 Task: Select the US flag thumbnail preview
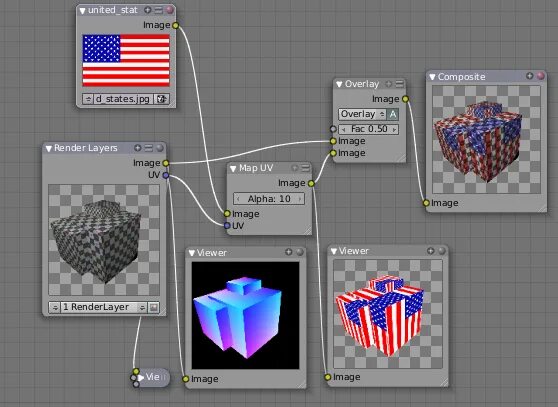click(x=126, y=60)
